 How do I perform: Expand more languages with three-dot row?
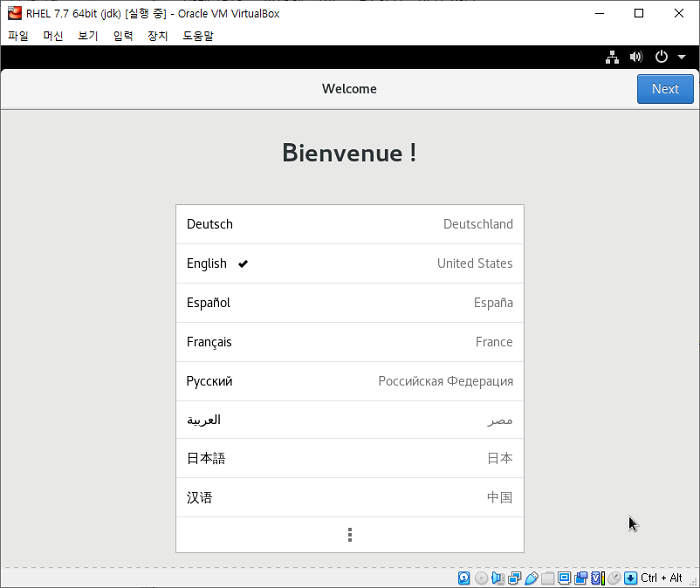350,534
